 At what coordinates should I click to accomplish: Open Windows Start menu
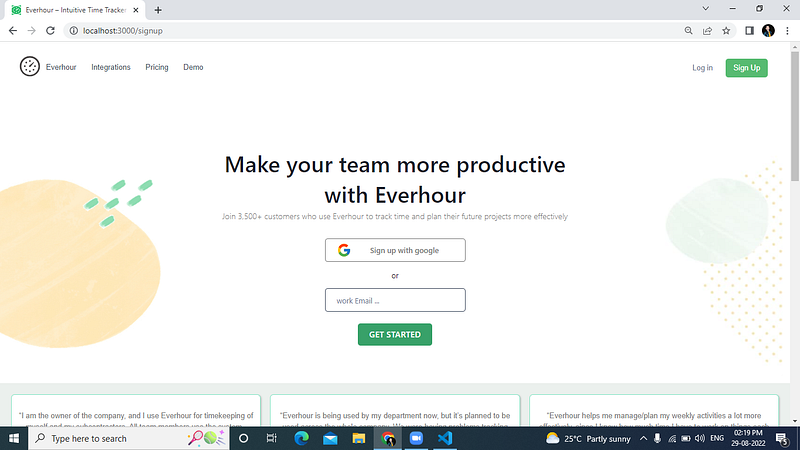14,438
